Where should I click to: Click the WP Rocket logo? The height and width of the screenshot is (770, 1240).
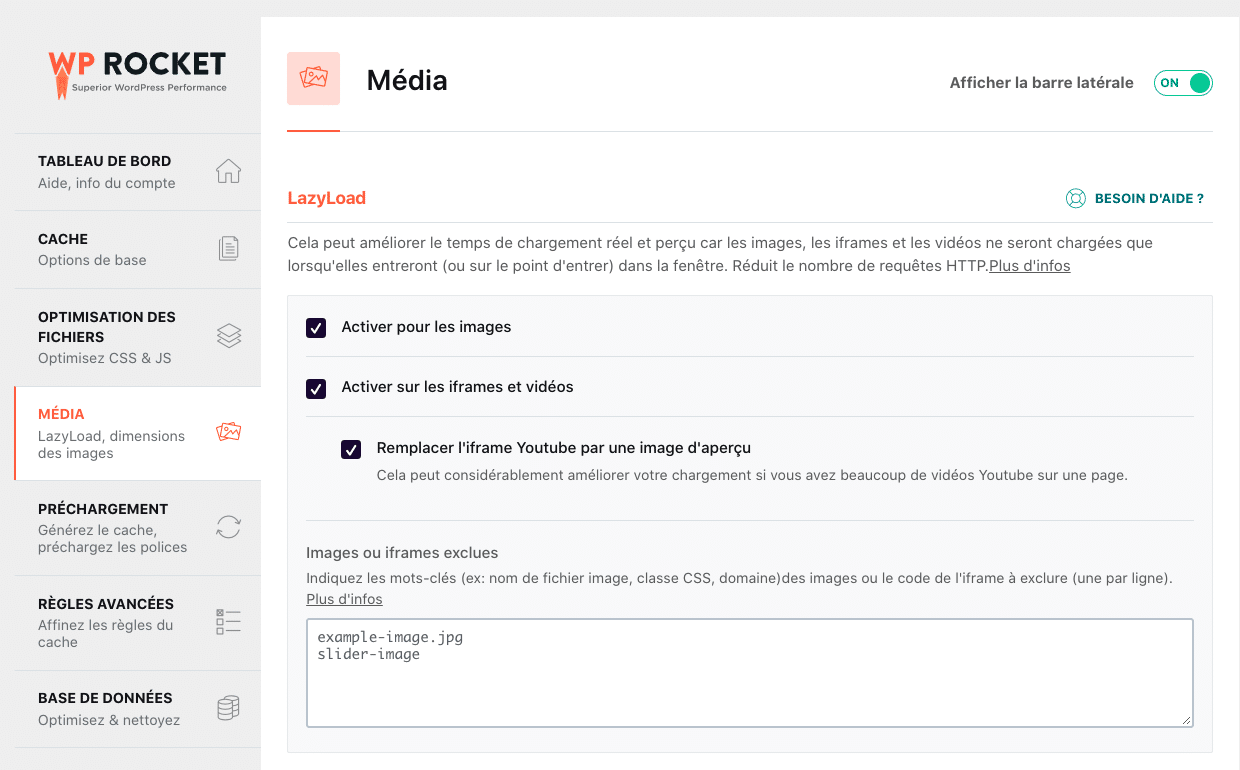(138, 74)
